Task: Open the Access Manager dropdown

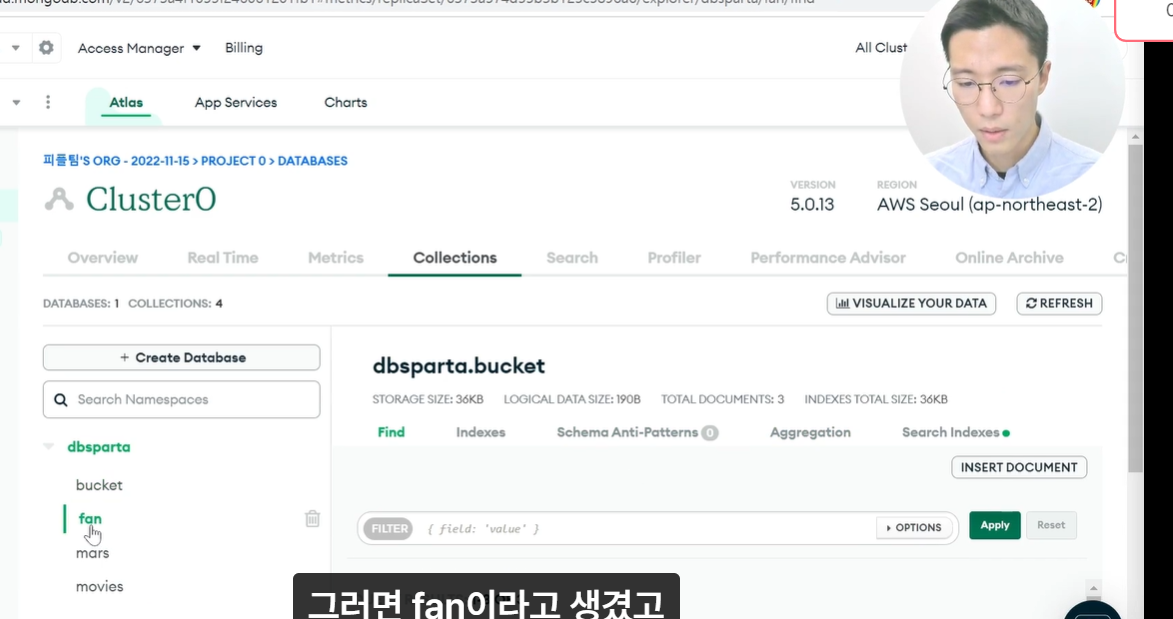Action: [x=139, y=48]
